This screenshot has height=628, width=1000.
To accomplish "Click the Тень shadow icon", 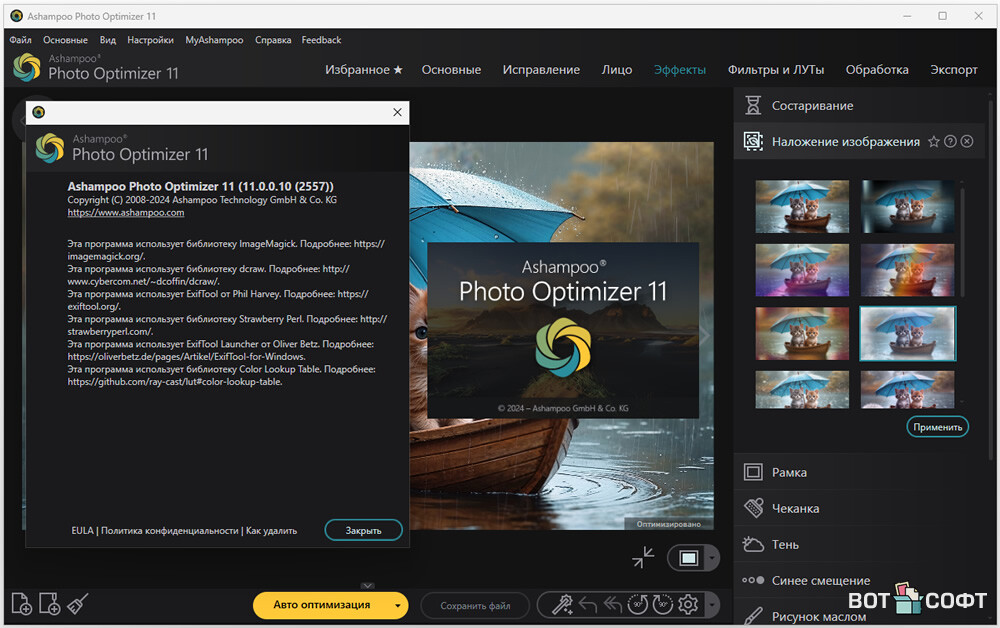I will (753, 544).
